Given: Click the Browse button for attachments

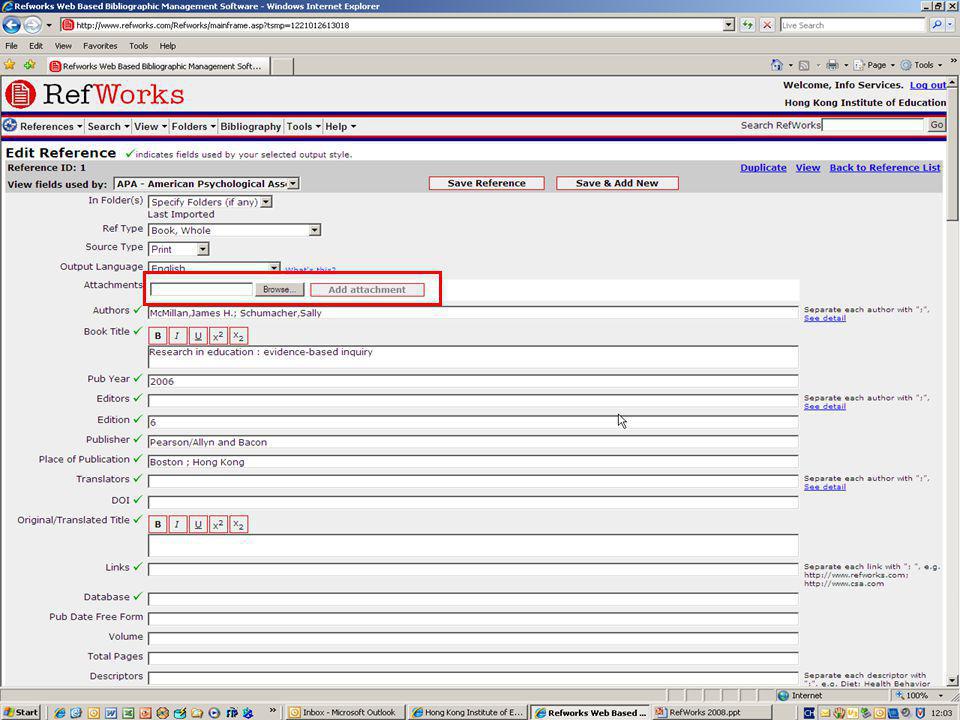Looking at the screenshot, I should click(279, 290).
